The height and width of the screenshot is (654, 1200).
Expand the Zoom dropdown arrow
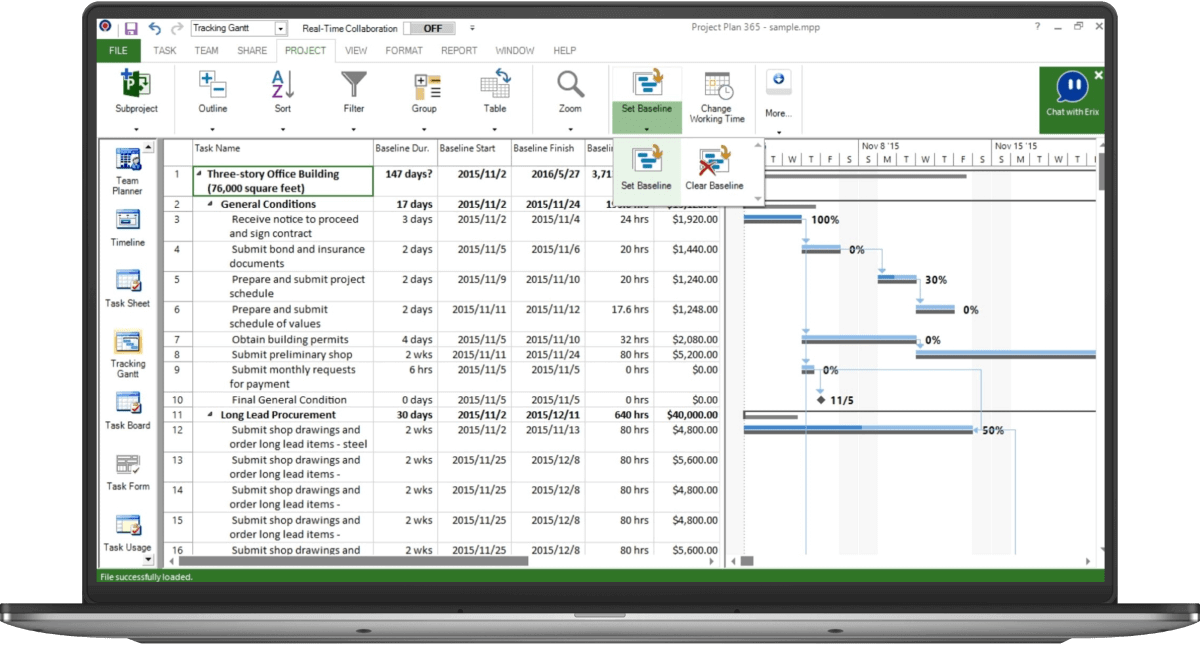pos(570,130)
